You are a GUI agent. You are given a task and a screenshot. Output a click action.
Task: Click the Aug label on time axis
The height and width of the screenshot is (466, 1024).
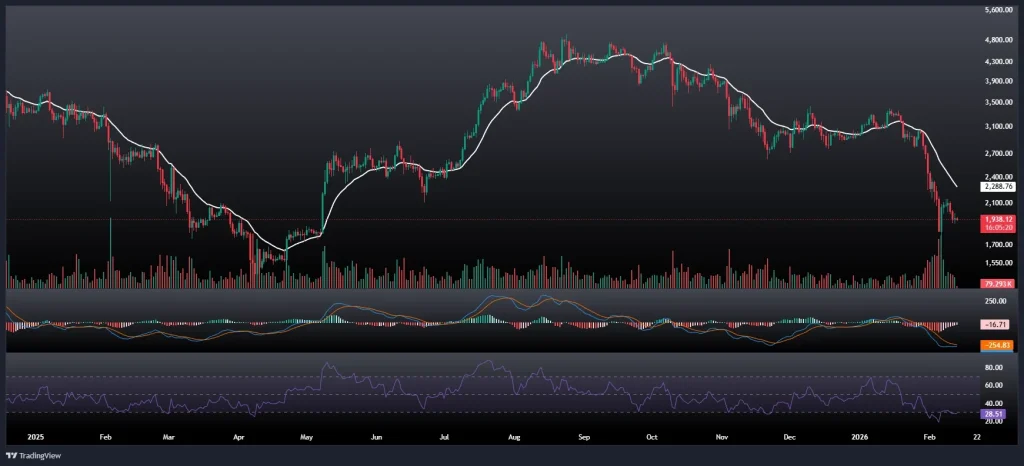point(514,437)
